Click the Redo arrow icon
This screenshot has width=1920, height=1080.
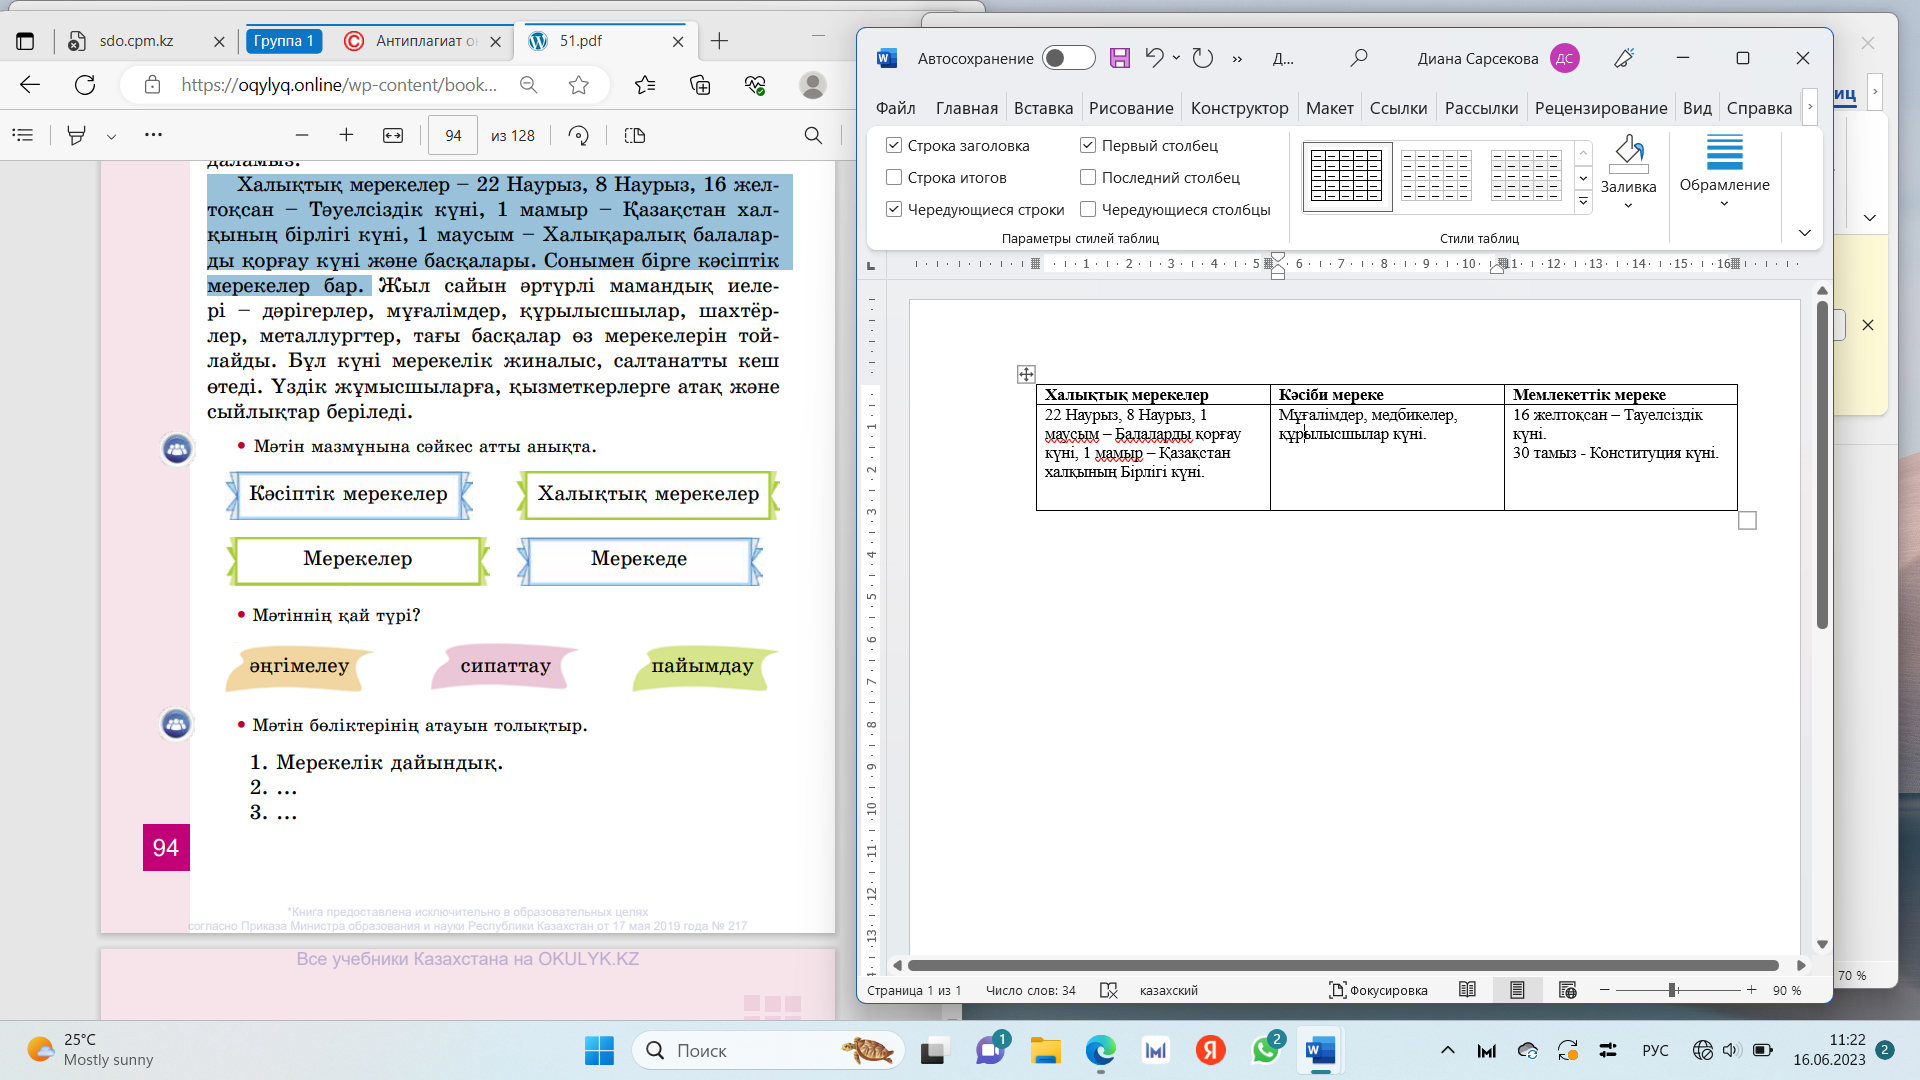[1203, 58]
